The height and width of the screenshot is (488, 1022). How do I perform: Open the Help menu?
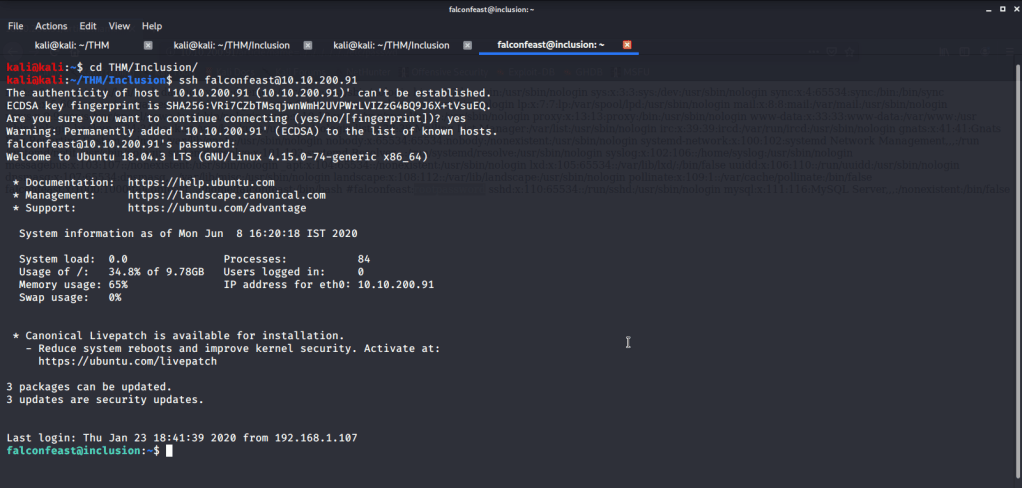152,25
